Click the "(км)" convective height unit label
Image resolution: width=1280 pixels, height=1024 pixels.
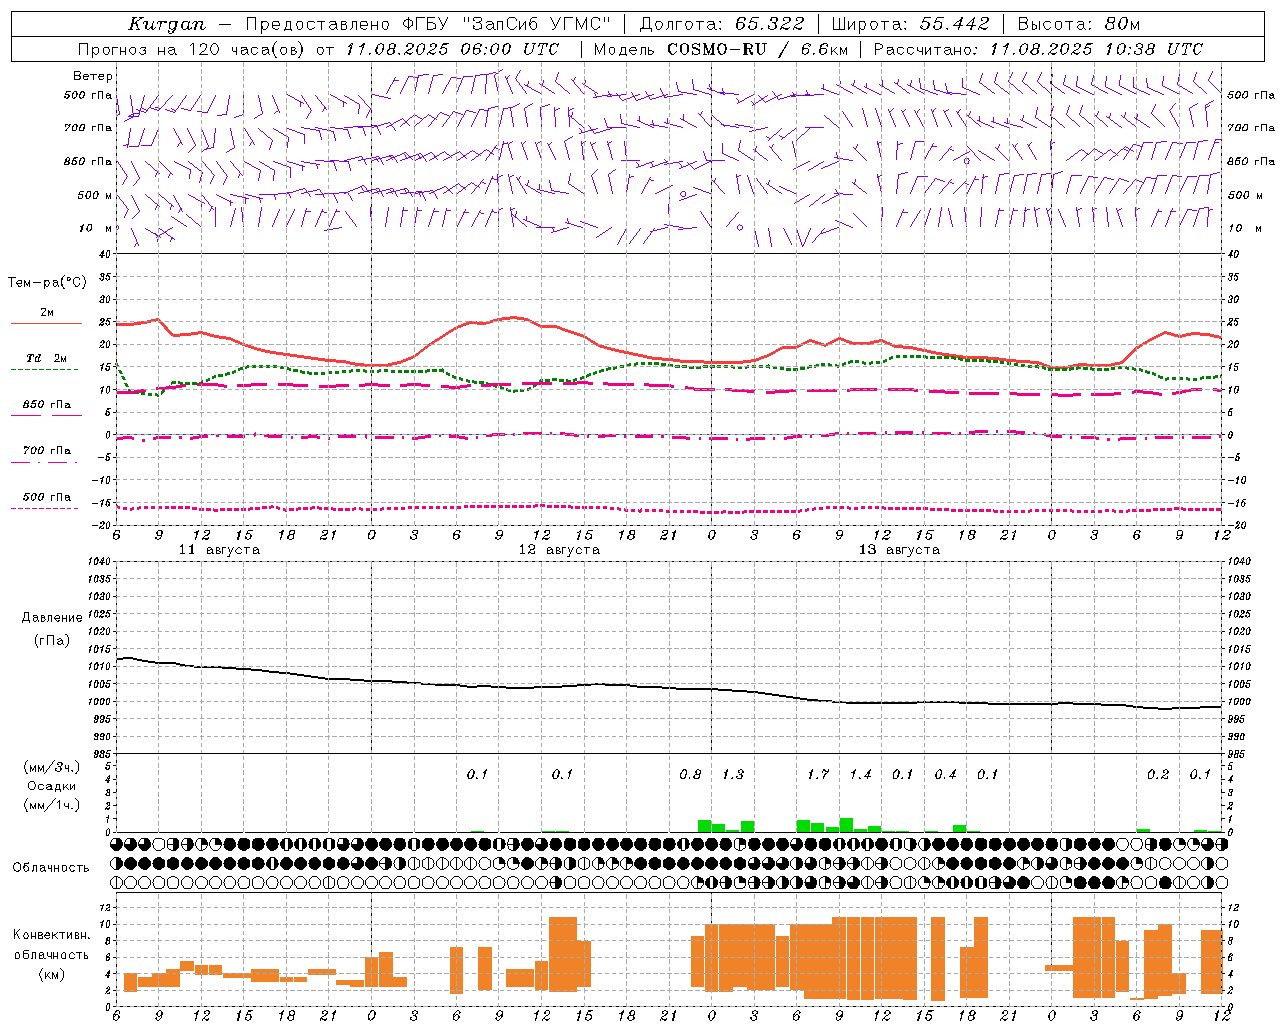click(51, 974)
